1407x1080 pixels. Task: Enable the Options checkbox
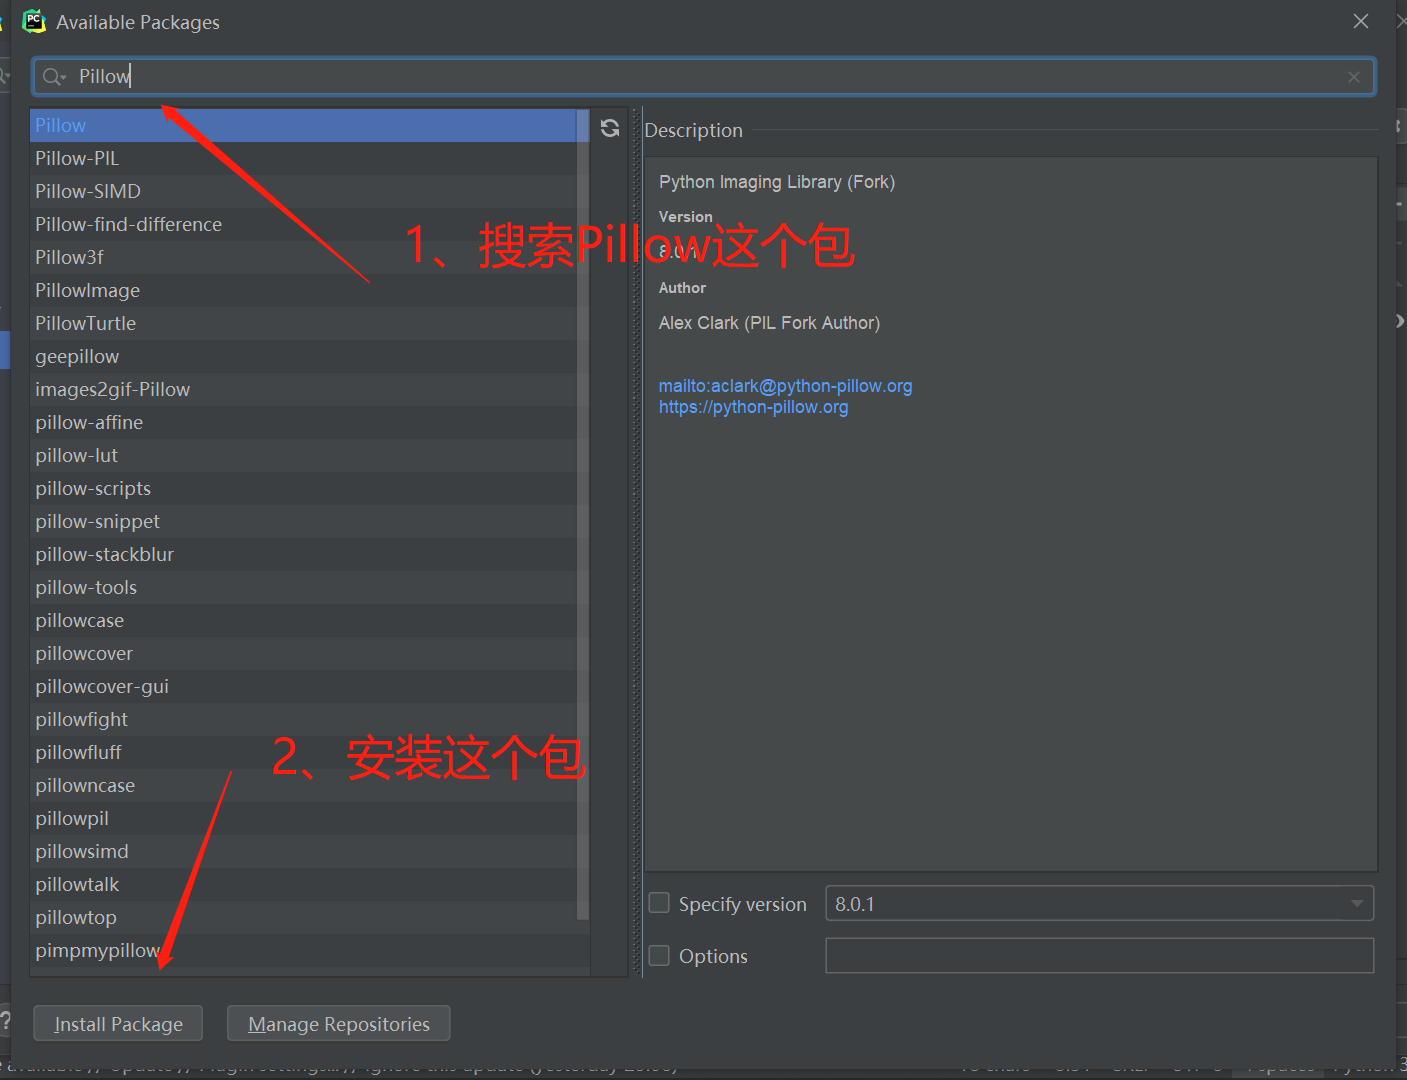[x=659, y=955]
